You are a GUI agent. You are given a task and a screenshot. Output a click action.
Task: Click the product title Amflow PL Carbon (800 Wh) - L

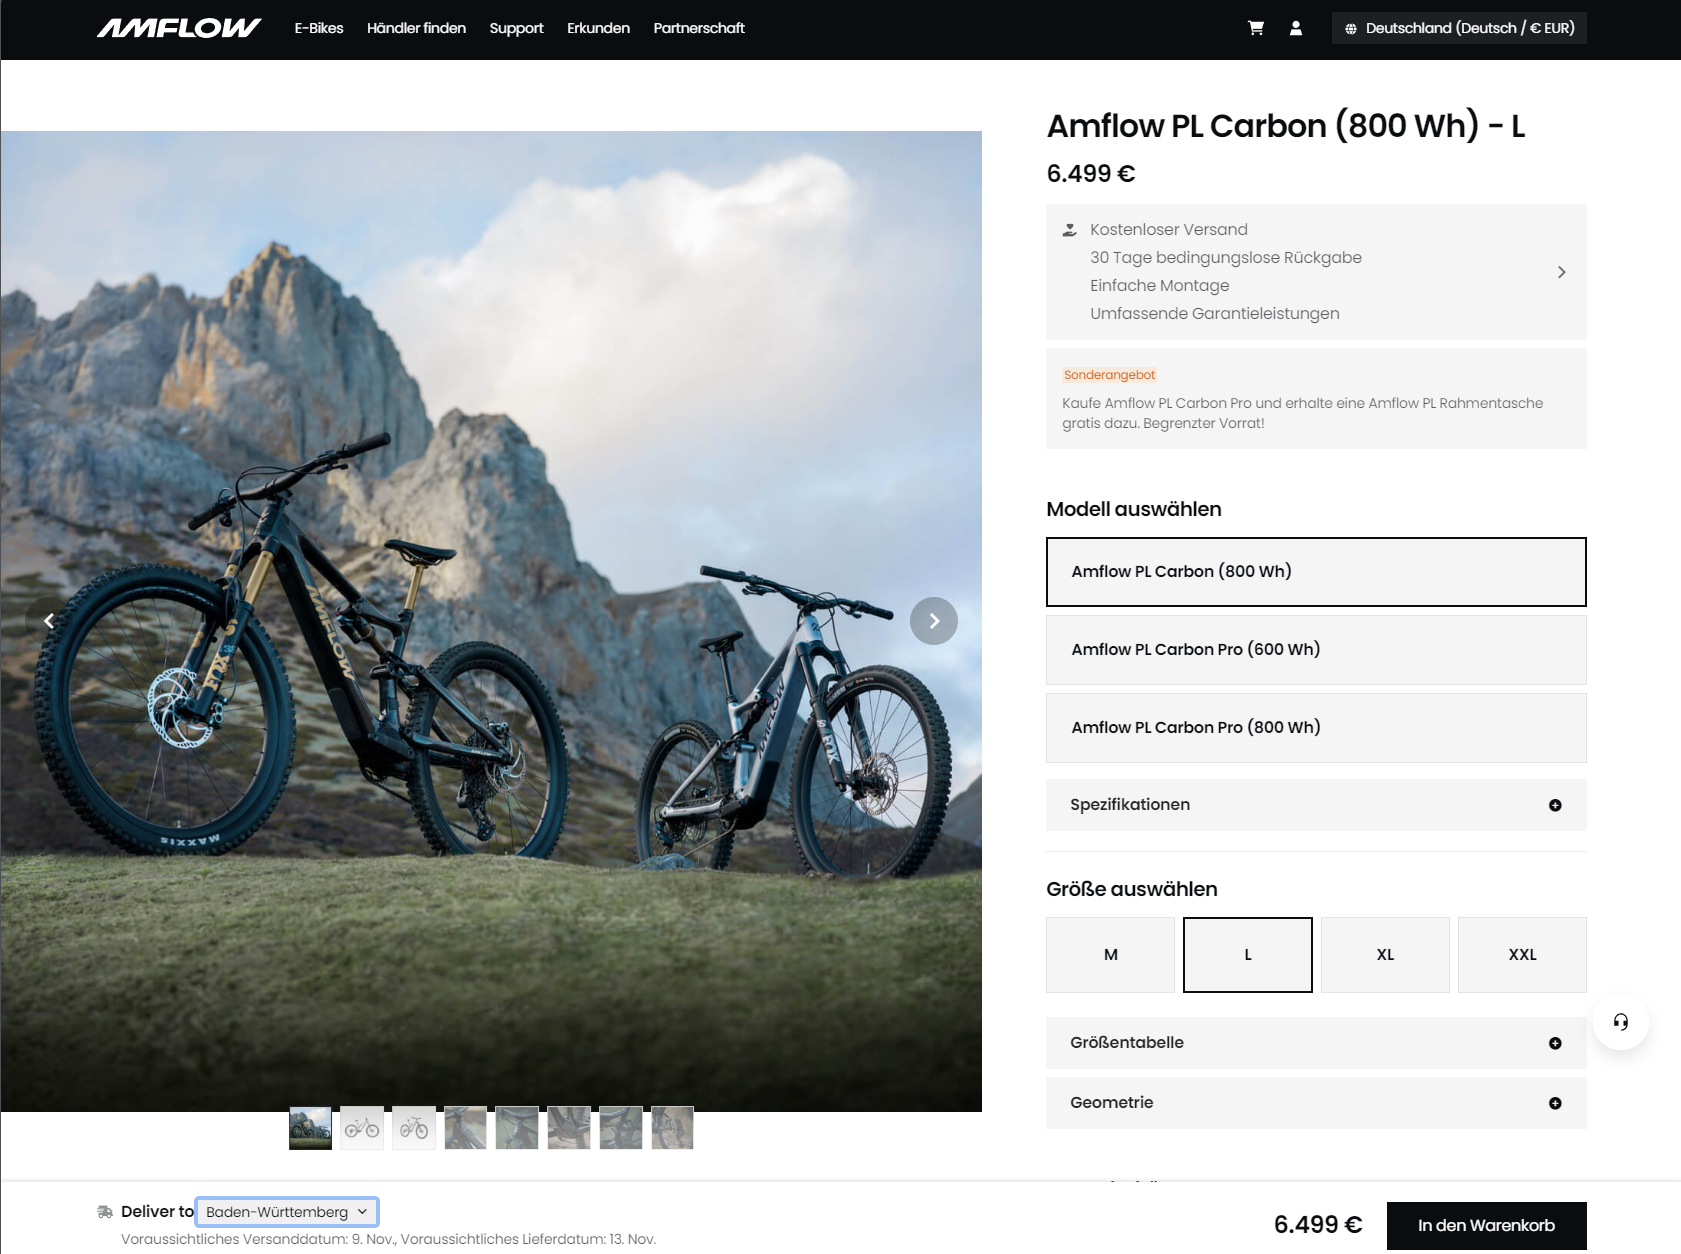1286,126
